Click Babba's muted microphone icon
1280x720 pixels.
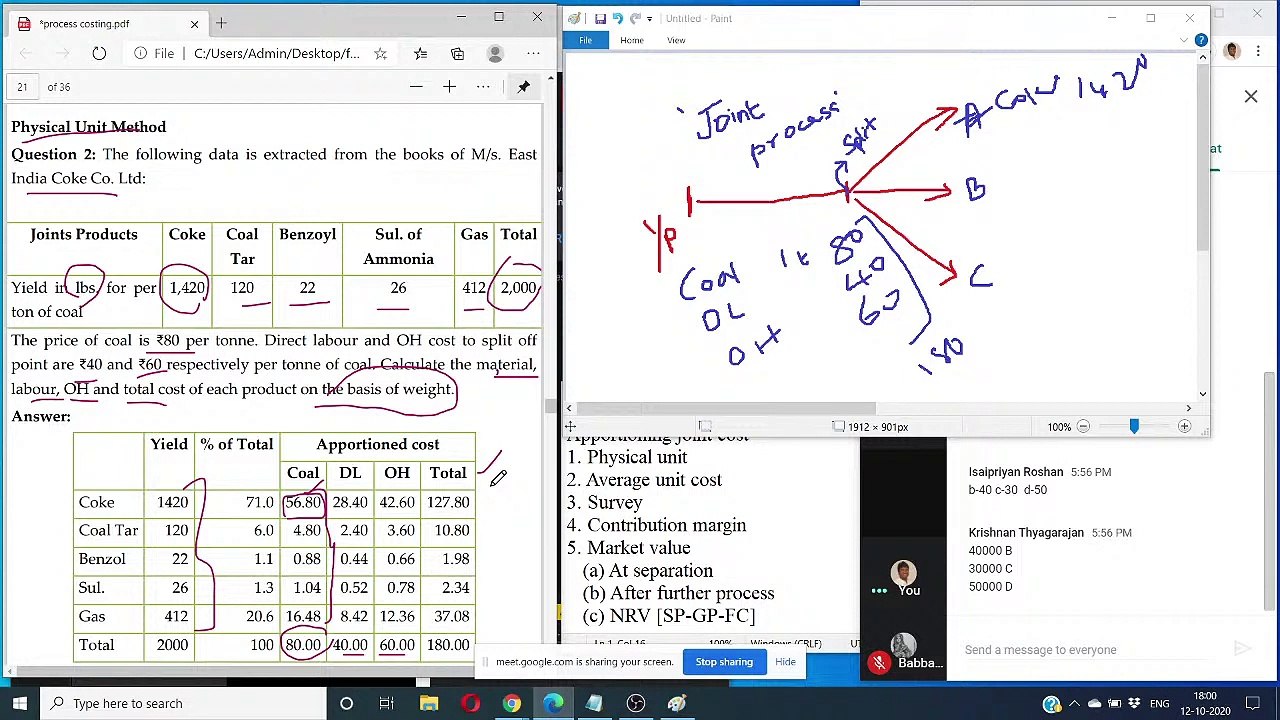coord(879,663)
